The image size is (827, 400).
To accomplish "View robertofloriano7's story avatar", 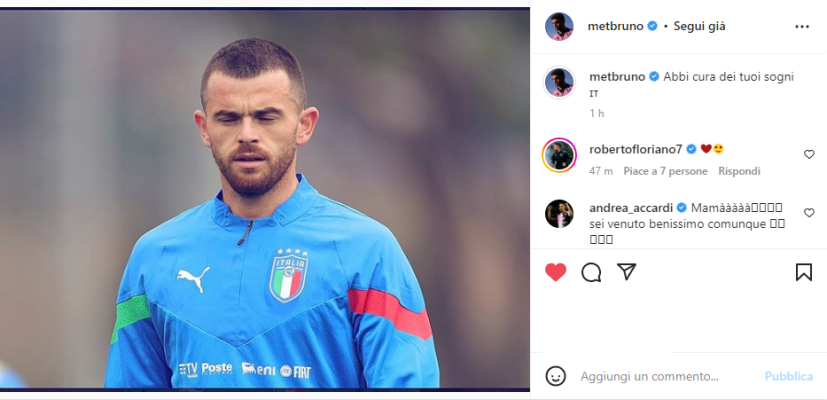I will (559, 155).
